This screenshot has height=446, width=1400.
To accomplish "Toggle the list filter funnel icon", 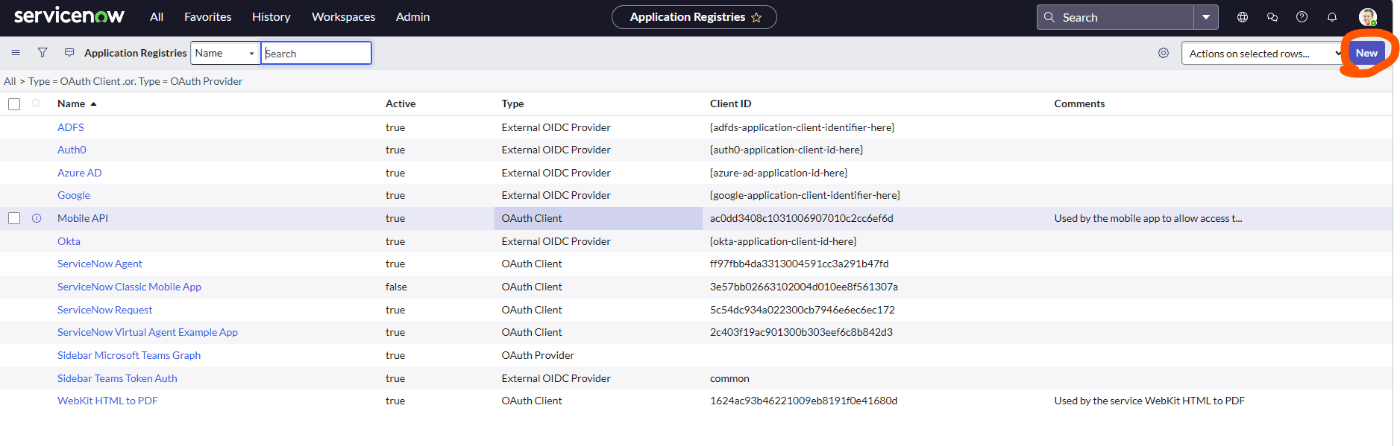I will point(43,53).
